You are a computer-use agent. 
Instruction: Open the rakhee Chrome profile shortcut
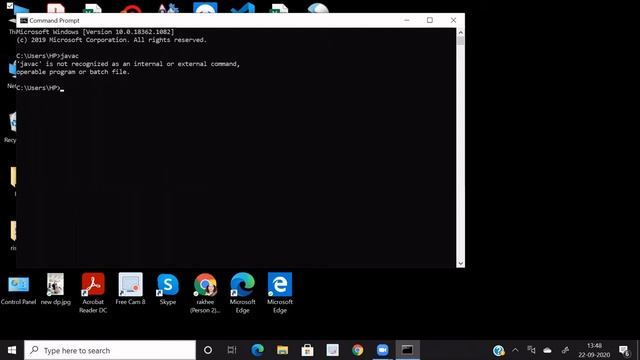tap(205, 293)
